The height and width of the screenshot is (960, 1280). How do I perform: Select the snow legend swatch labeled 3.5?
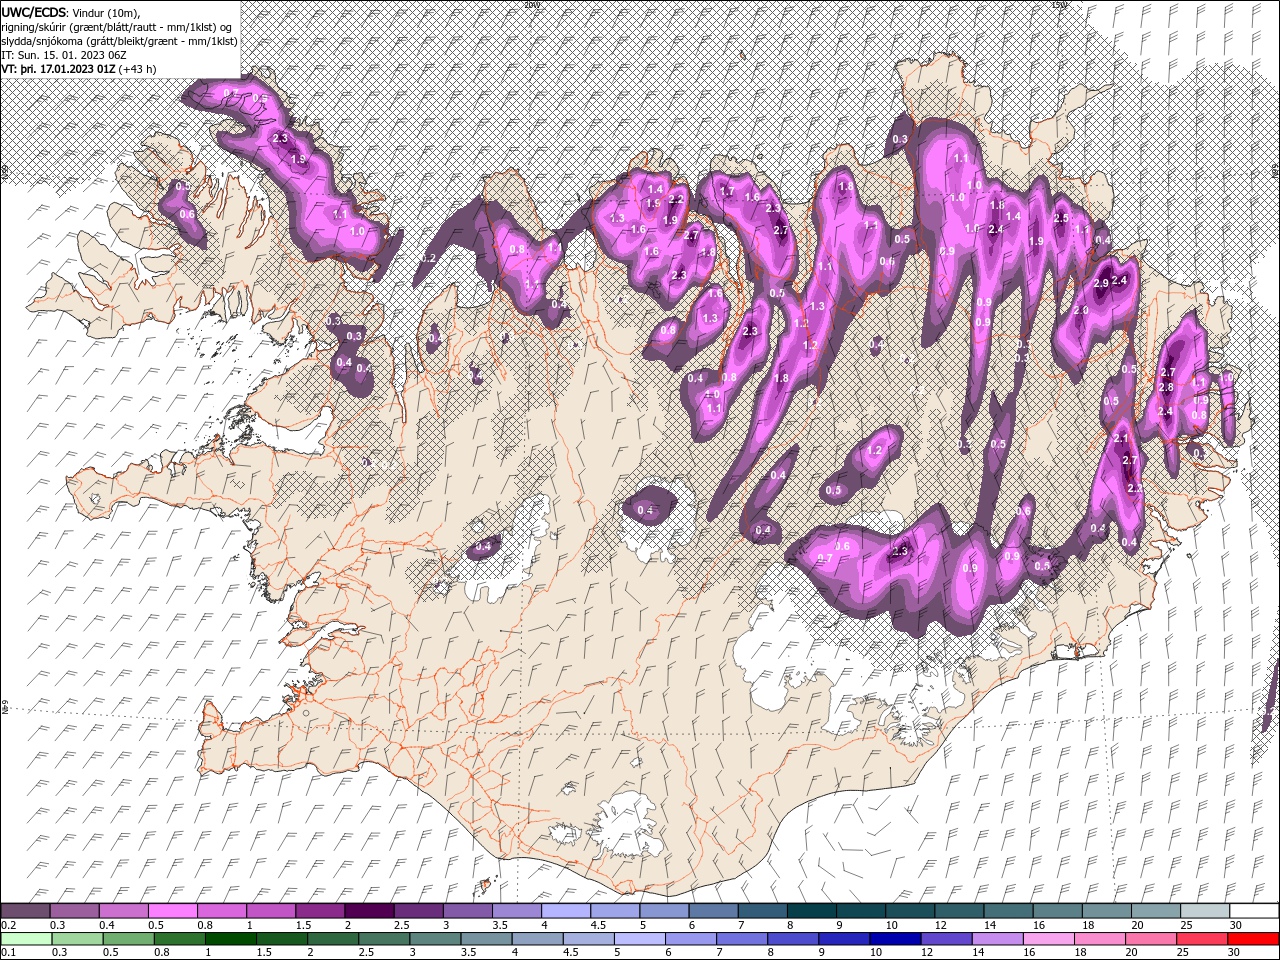516,910
